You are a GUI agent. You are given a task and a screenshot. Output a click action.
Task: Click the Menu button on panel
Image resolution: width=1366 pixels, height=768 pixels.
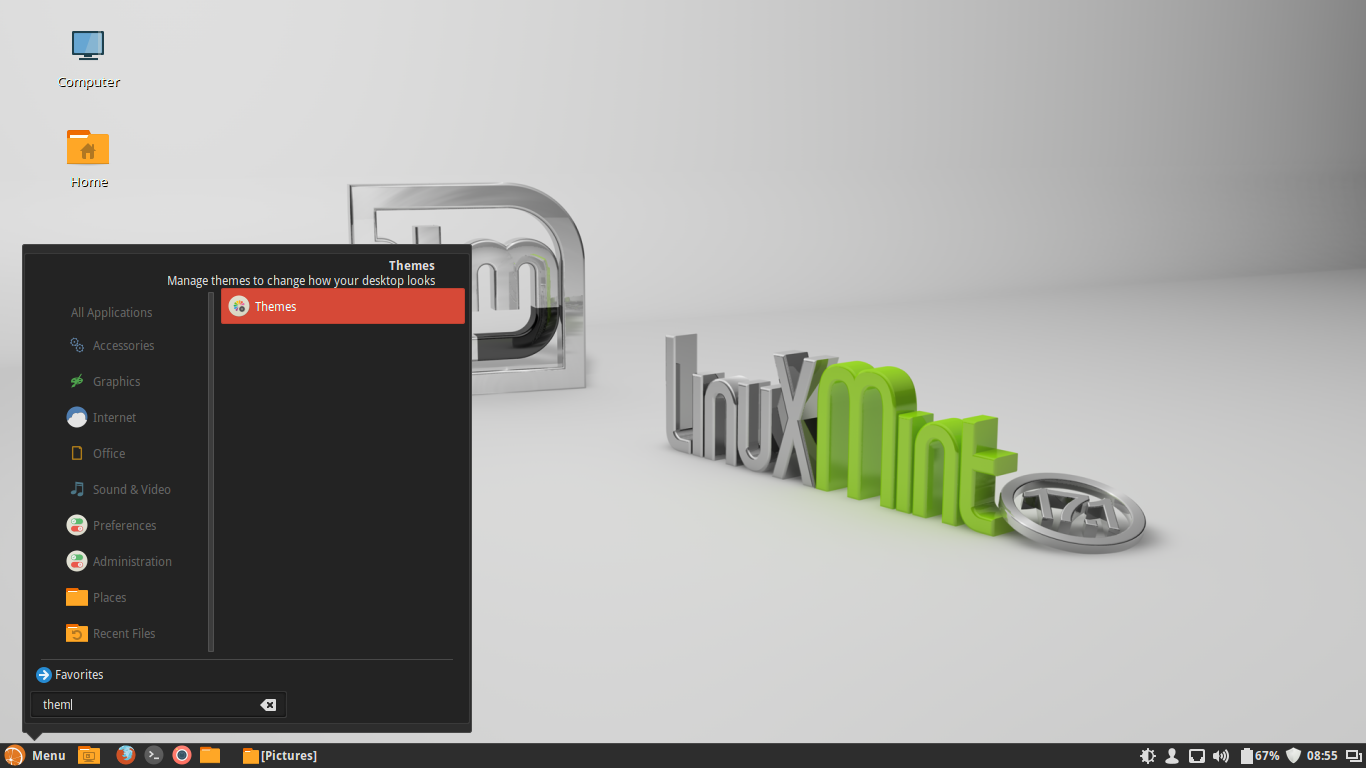(x=35, y=755)
